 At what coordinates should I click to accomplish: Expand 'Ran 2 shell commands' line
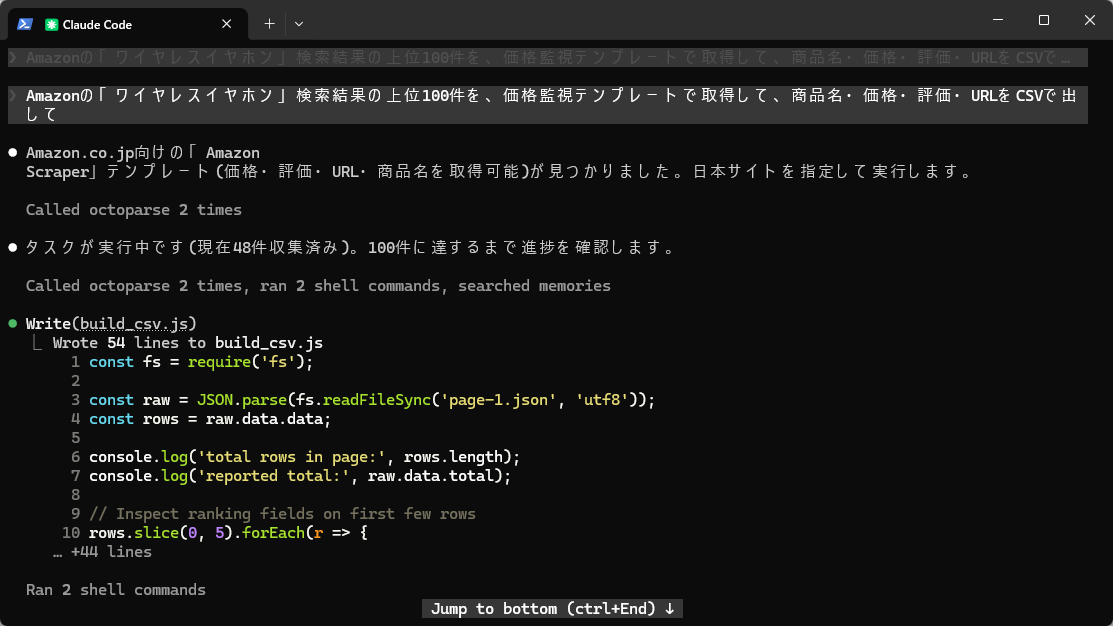tap(116, 590)
